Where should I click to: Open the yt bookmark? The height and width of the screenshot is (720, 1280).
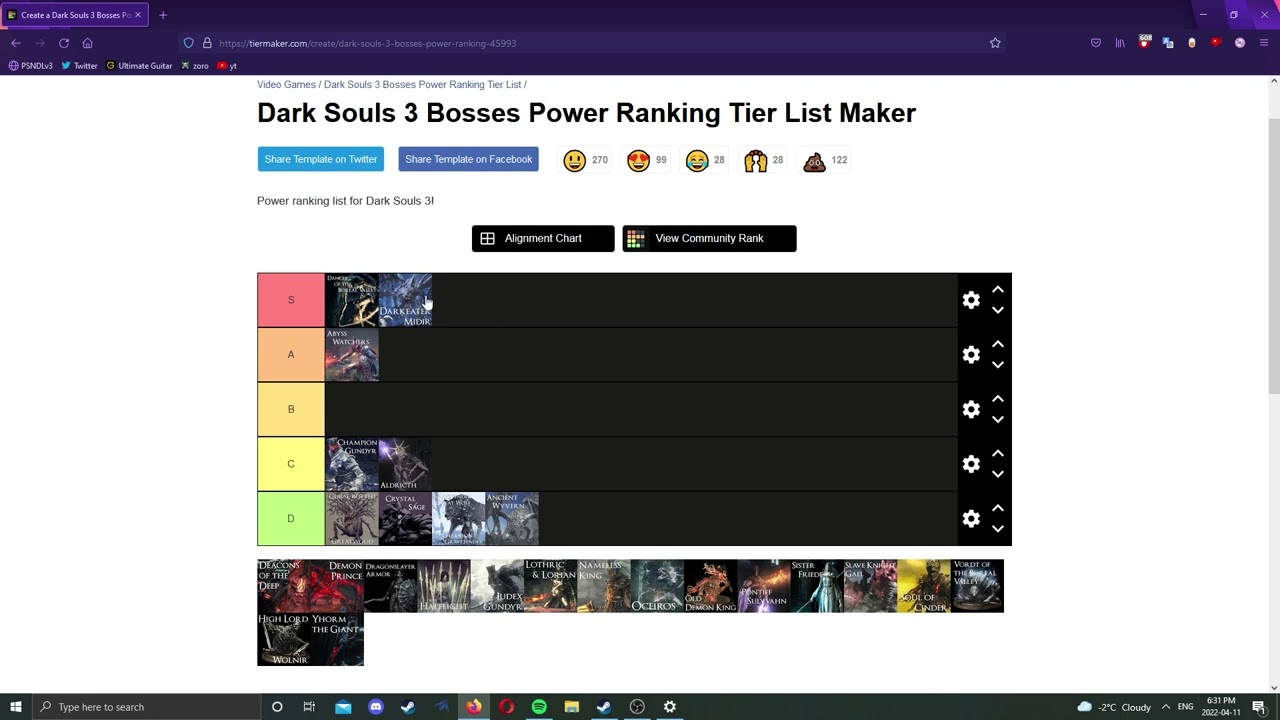click(x=227, y=66)
